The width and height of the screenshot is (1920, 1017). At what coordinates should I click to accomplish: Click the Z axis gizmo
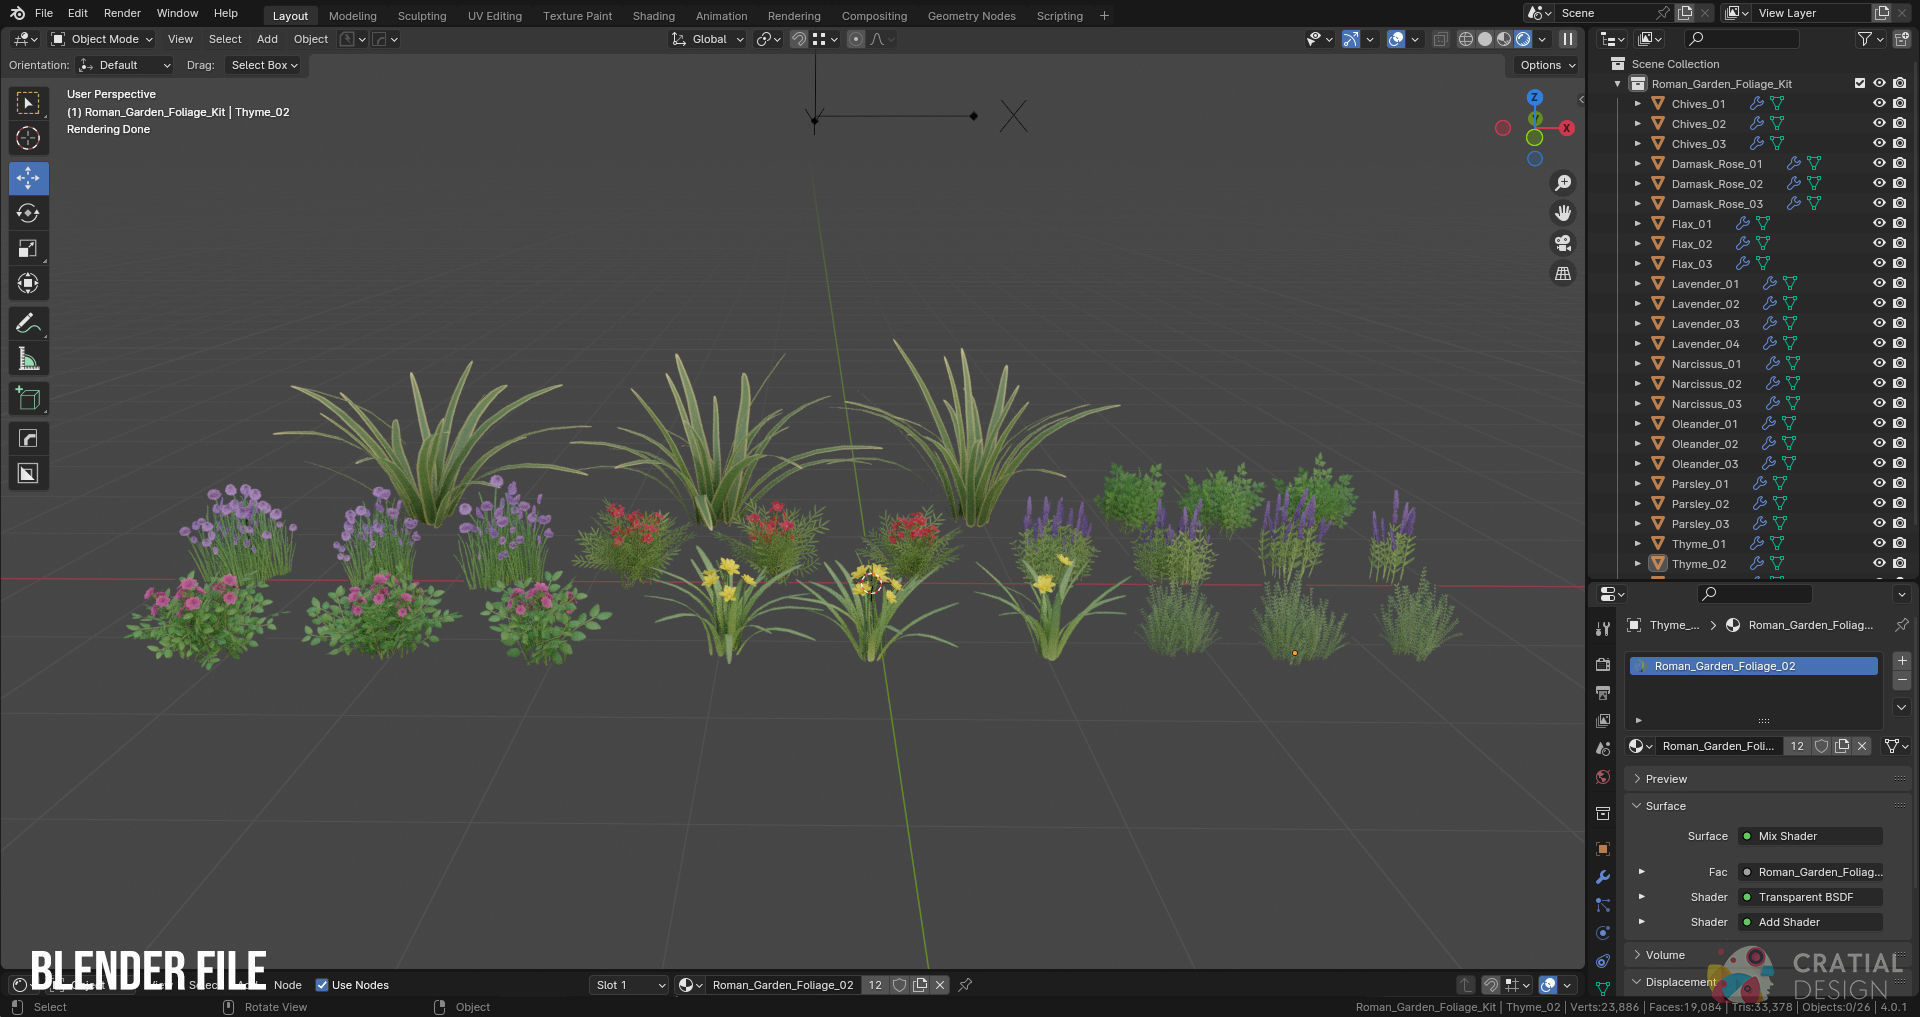1534,97
